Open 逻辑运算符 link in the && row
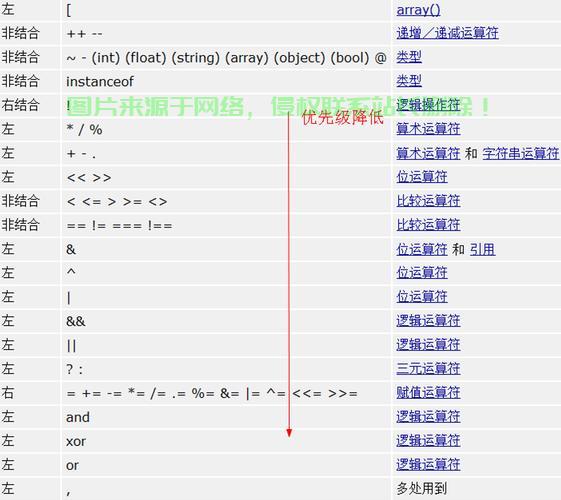Screen dimensions: 561x500 pyautogui.click(x=428, y=321)
